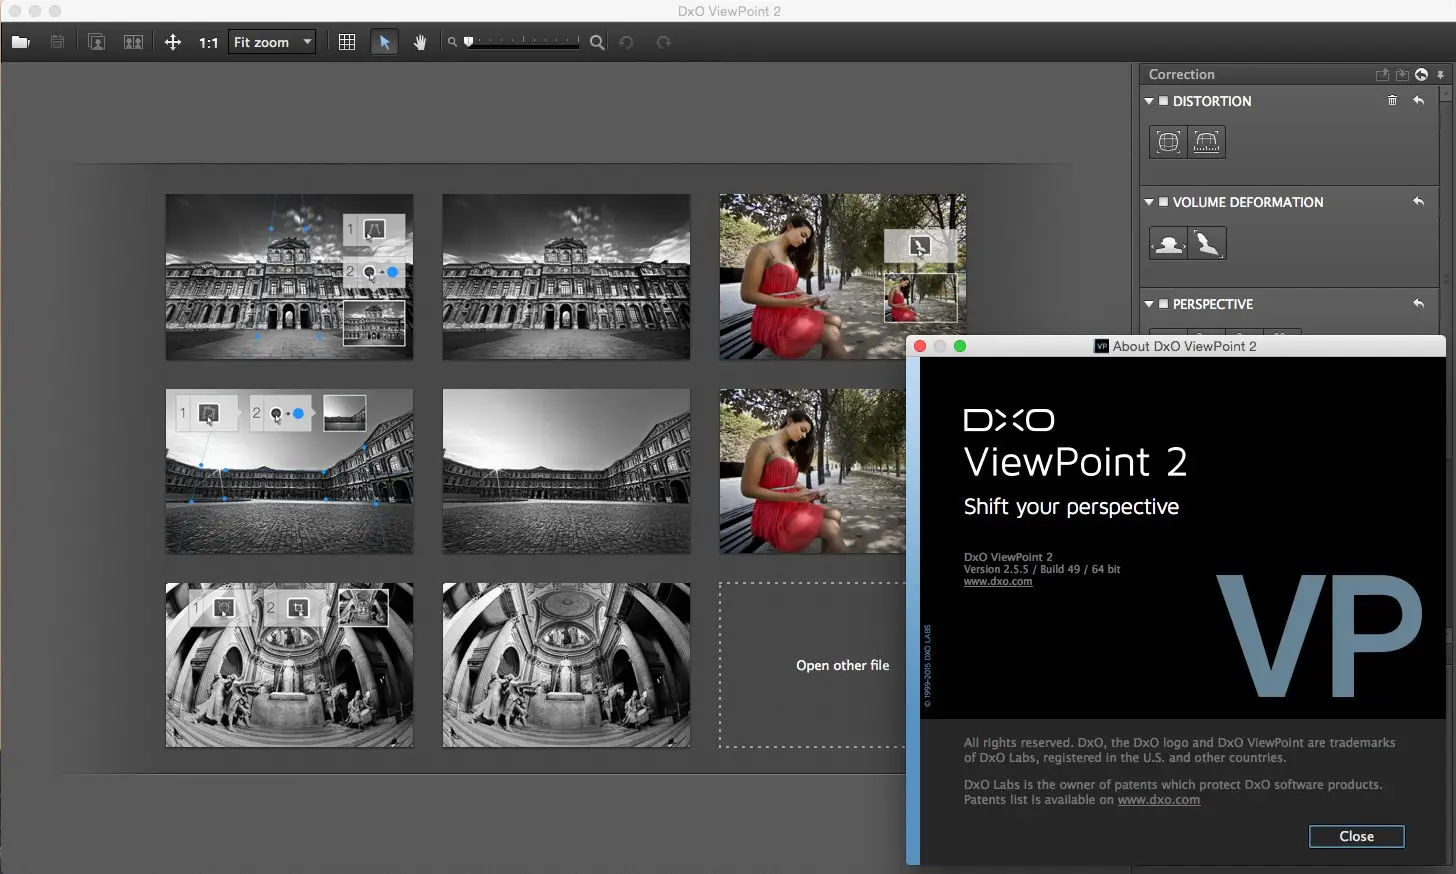The image size is (1456, 874).
Task: Collapse the VOLUME DEFORMATION section
Action: (1149, 202)
